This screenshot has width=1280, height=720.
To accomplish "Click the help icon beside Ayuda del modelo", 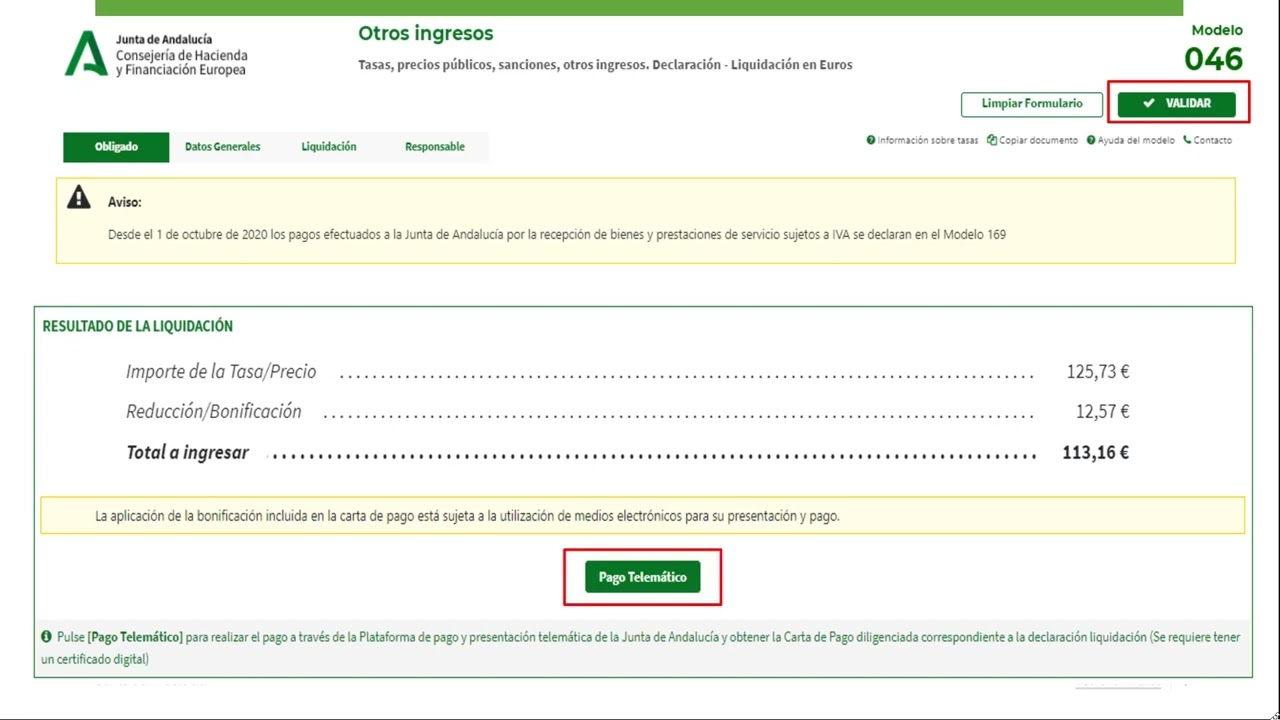I will [1091, 140].
